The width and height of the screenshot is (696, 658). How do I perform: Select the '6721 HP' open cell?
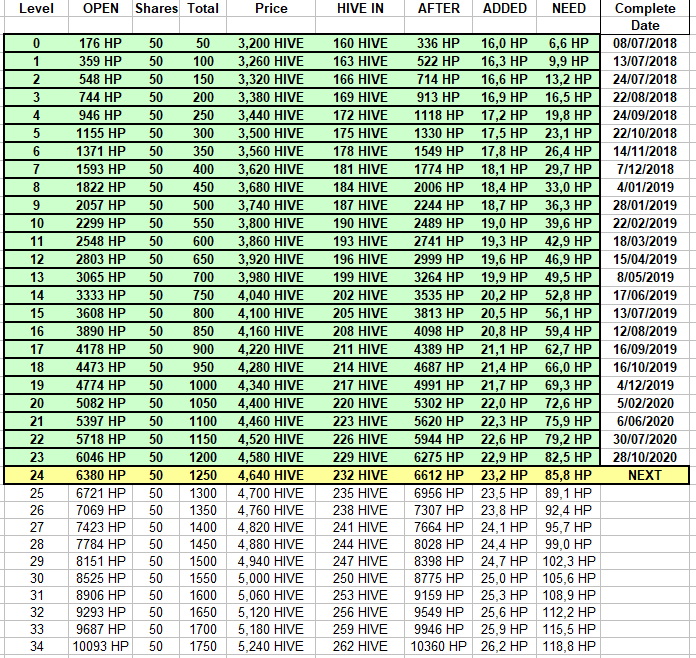click(x=101, y=493)
